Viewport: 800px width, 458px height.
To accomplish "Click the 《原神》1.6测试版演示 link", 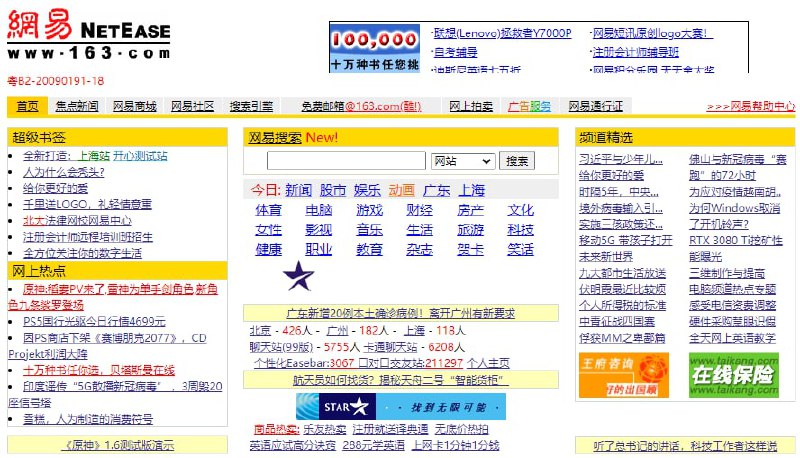I will [118, 445].
